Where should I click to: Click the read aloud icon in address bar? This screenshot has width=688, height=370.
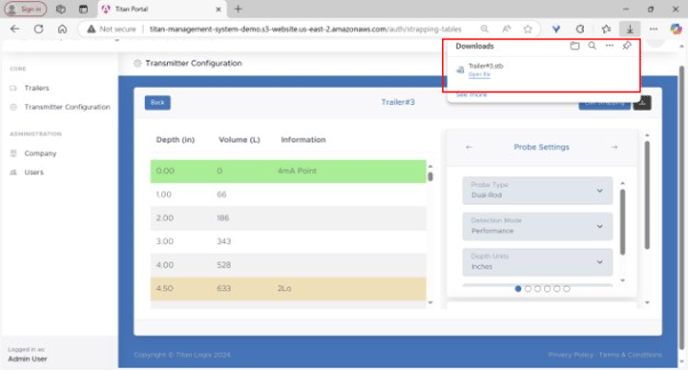click(506, 29)
